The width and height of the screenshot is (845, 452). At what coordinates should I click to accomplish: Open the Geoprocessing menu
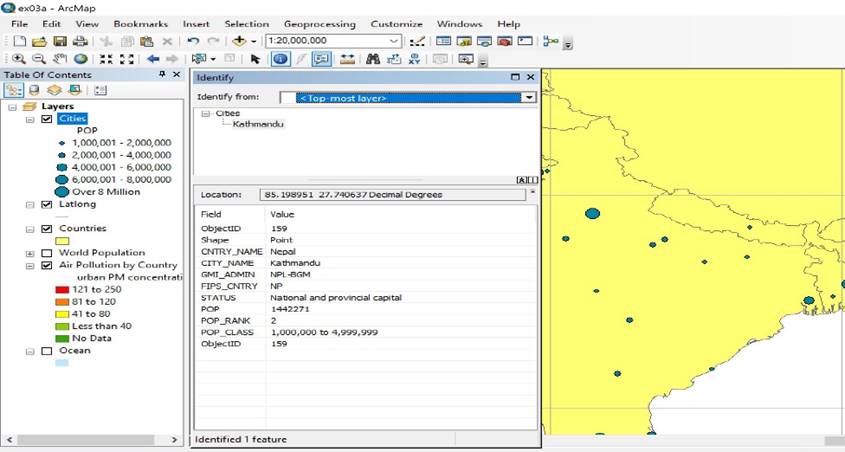pos(320,24)
